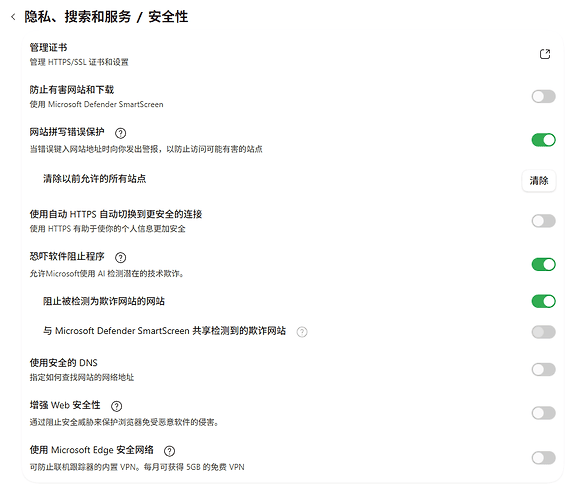Click 使用 Microsoft Defender SmartScreen text

[x=96, y=105]
